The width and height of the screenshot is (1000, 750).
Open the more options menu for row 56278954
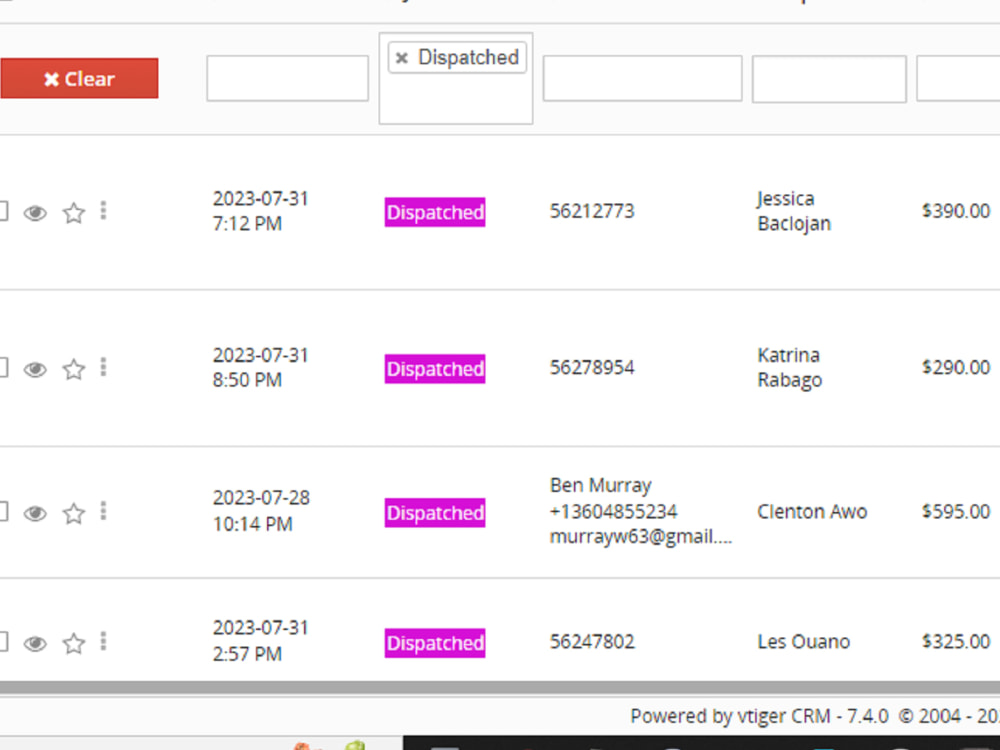[x=103, y=367]
